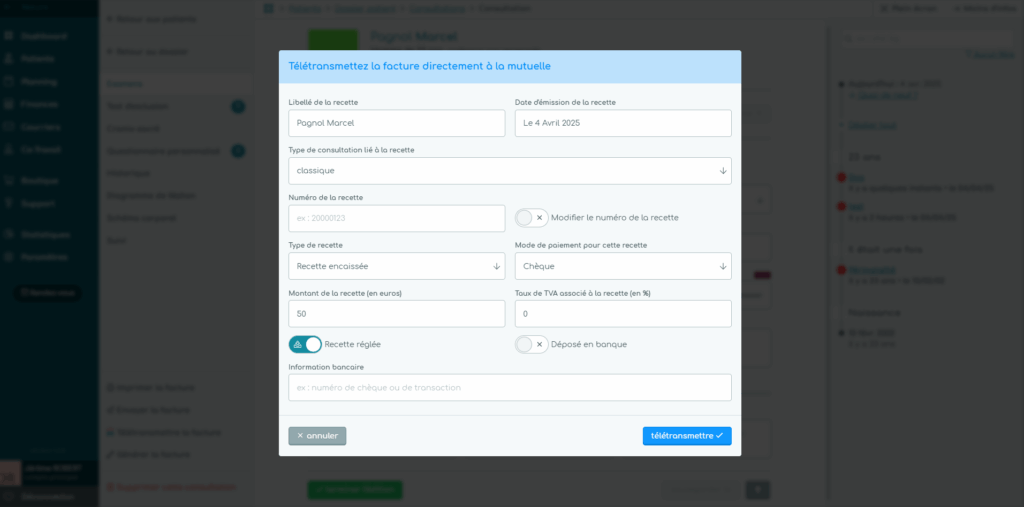Select the Montant de la recette field
Screen dimensions: 1024x507
click(396, 314)
